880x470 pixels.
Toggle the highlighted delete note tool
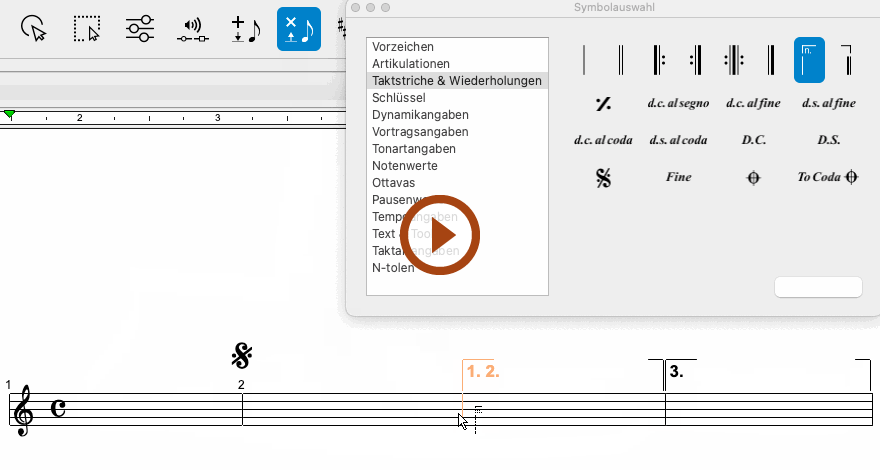coord(299,29)
